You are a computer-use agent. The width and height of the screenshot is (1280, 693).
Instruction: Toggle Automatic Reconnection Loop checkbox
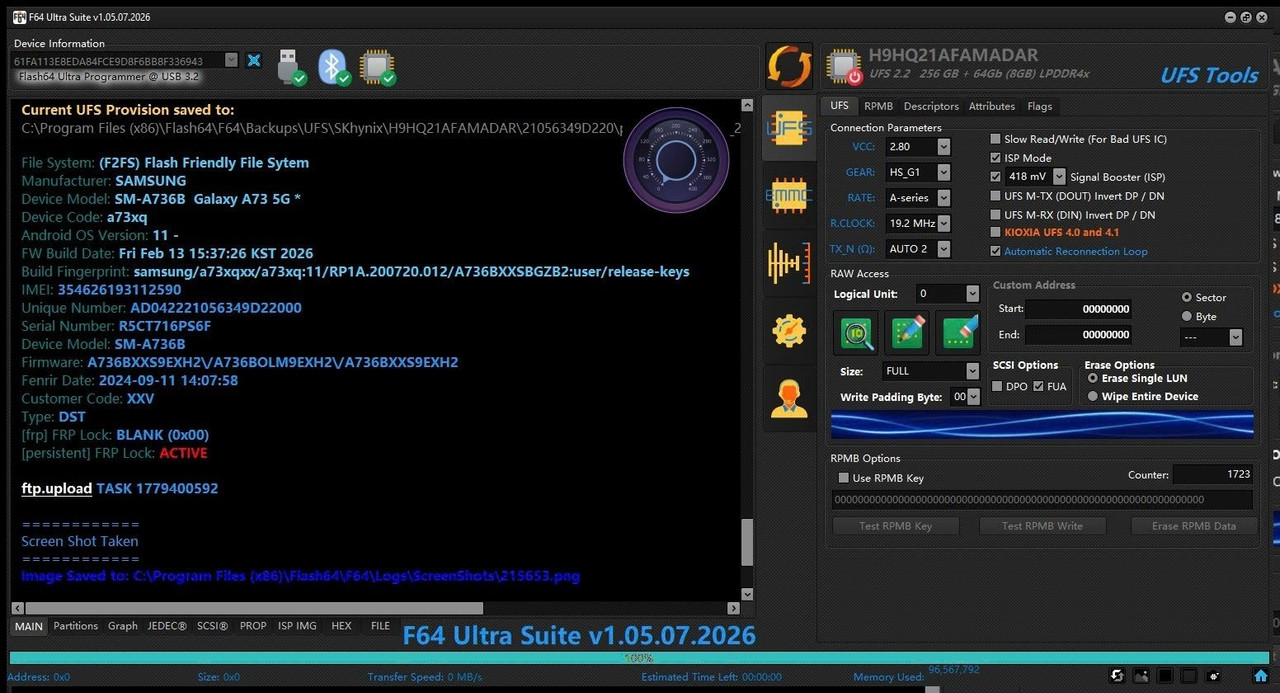tap(995, 251)
